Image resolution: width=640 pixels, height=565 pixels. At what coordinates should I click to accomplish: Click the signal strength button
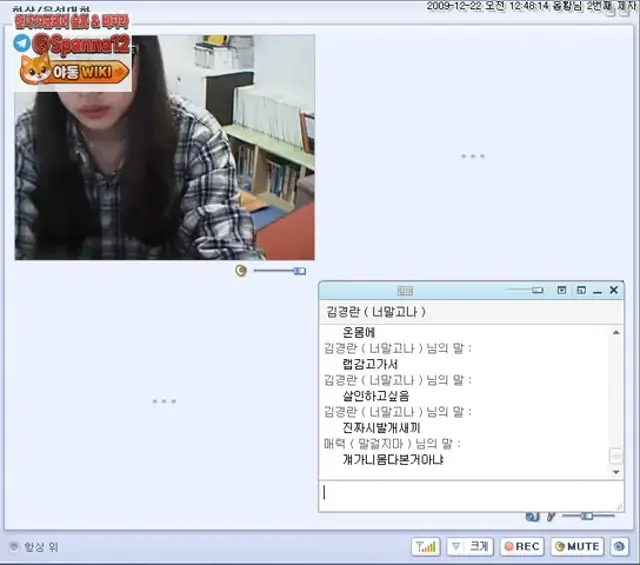pos(426,547)
